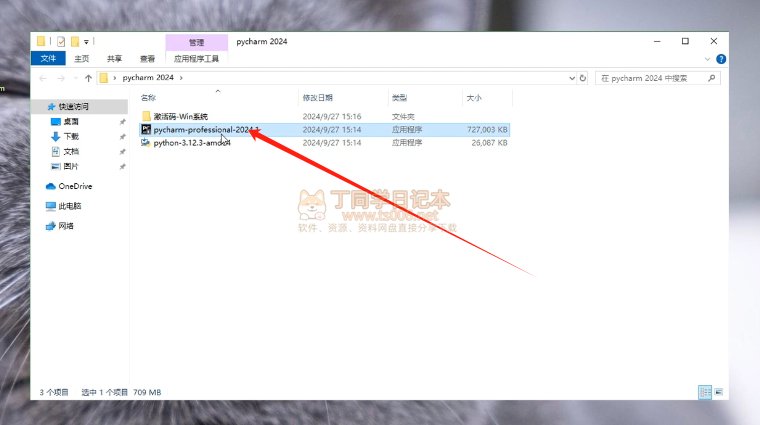
Task: Open 网络 in the navigation pane
Action: click(x=66, y=226)
